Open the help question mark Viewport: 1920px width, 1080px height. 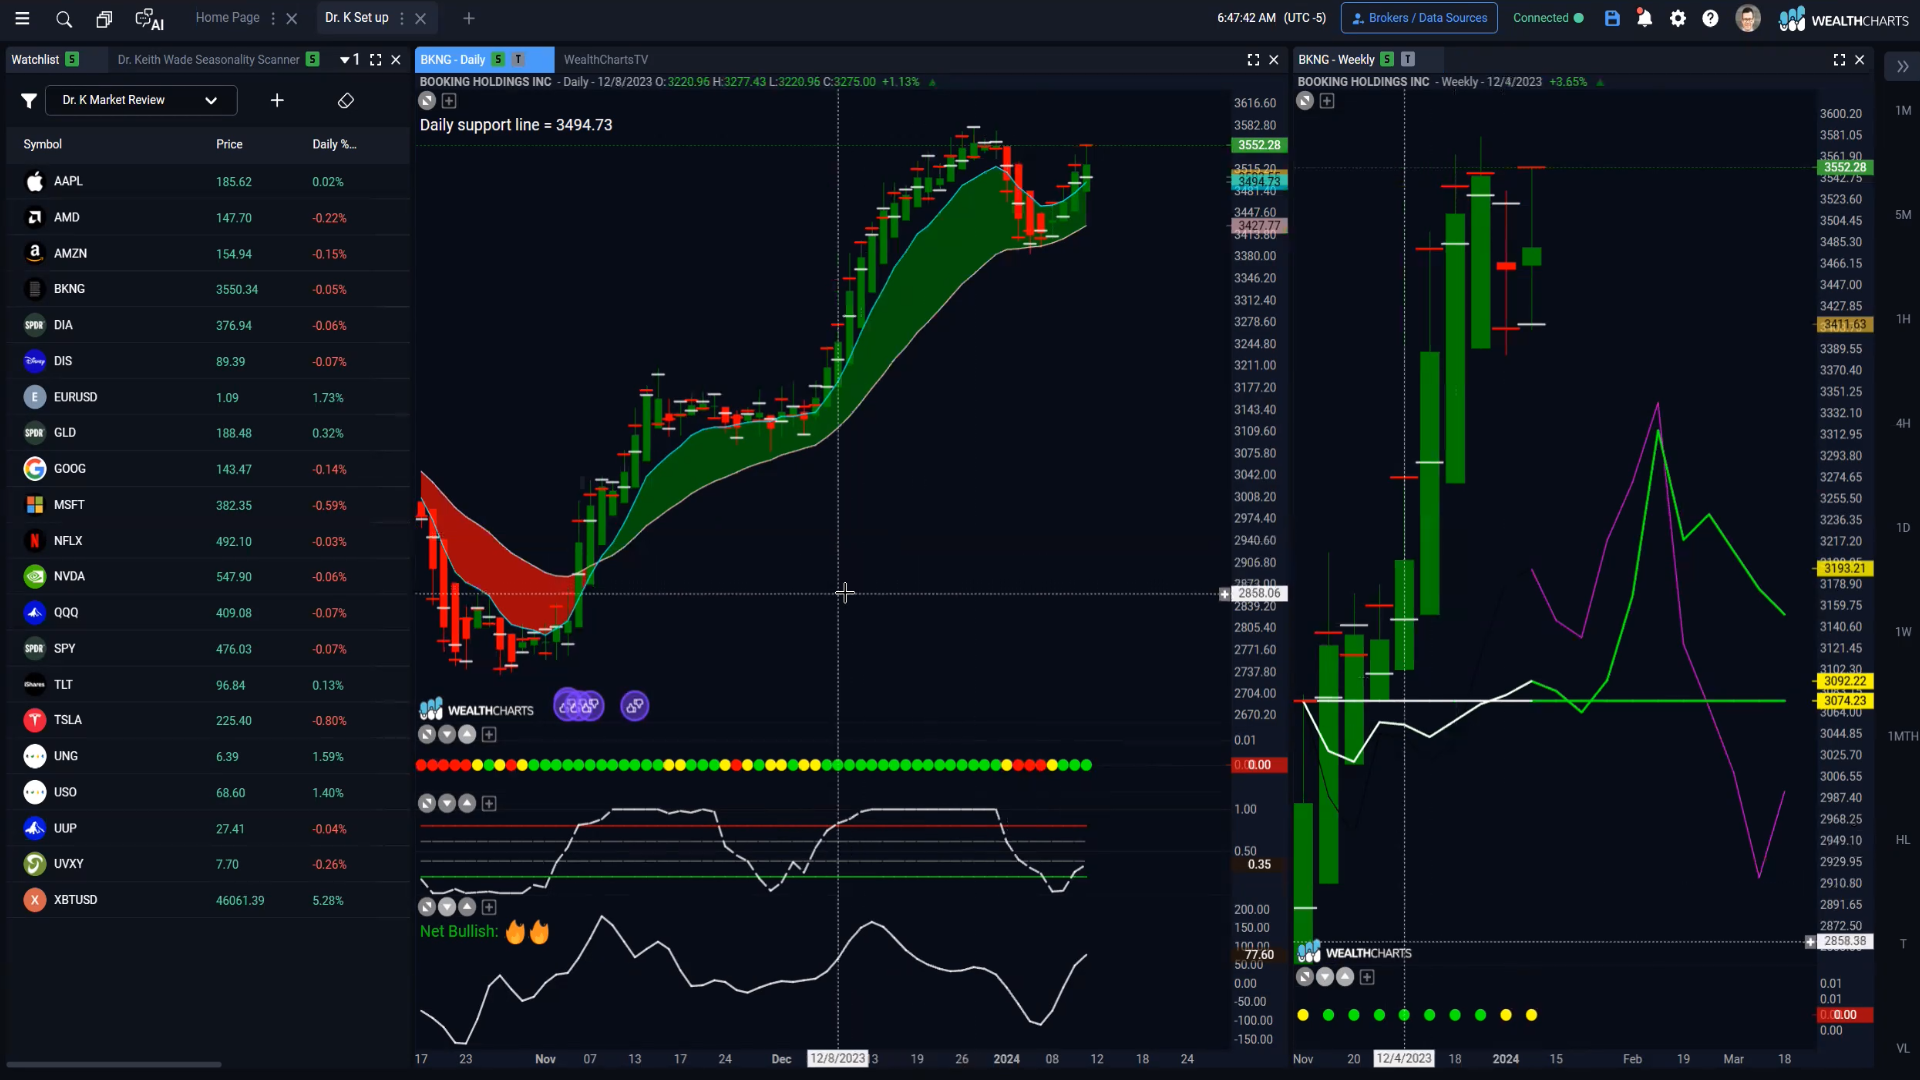1711,18
